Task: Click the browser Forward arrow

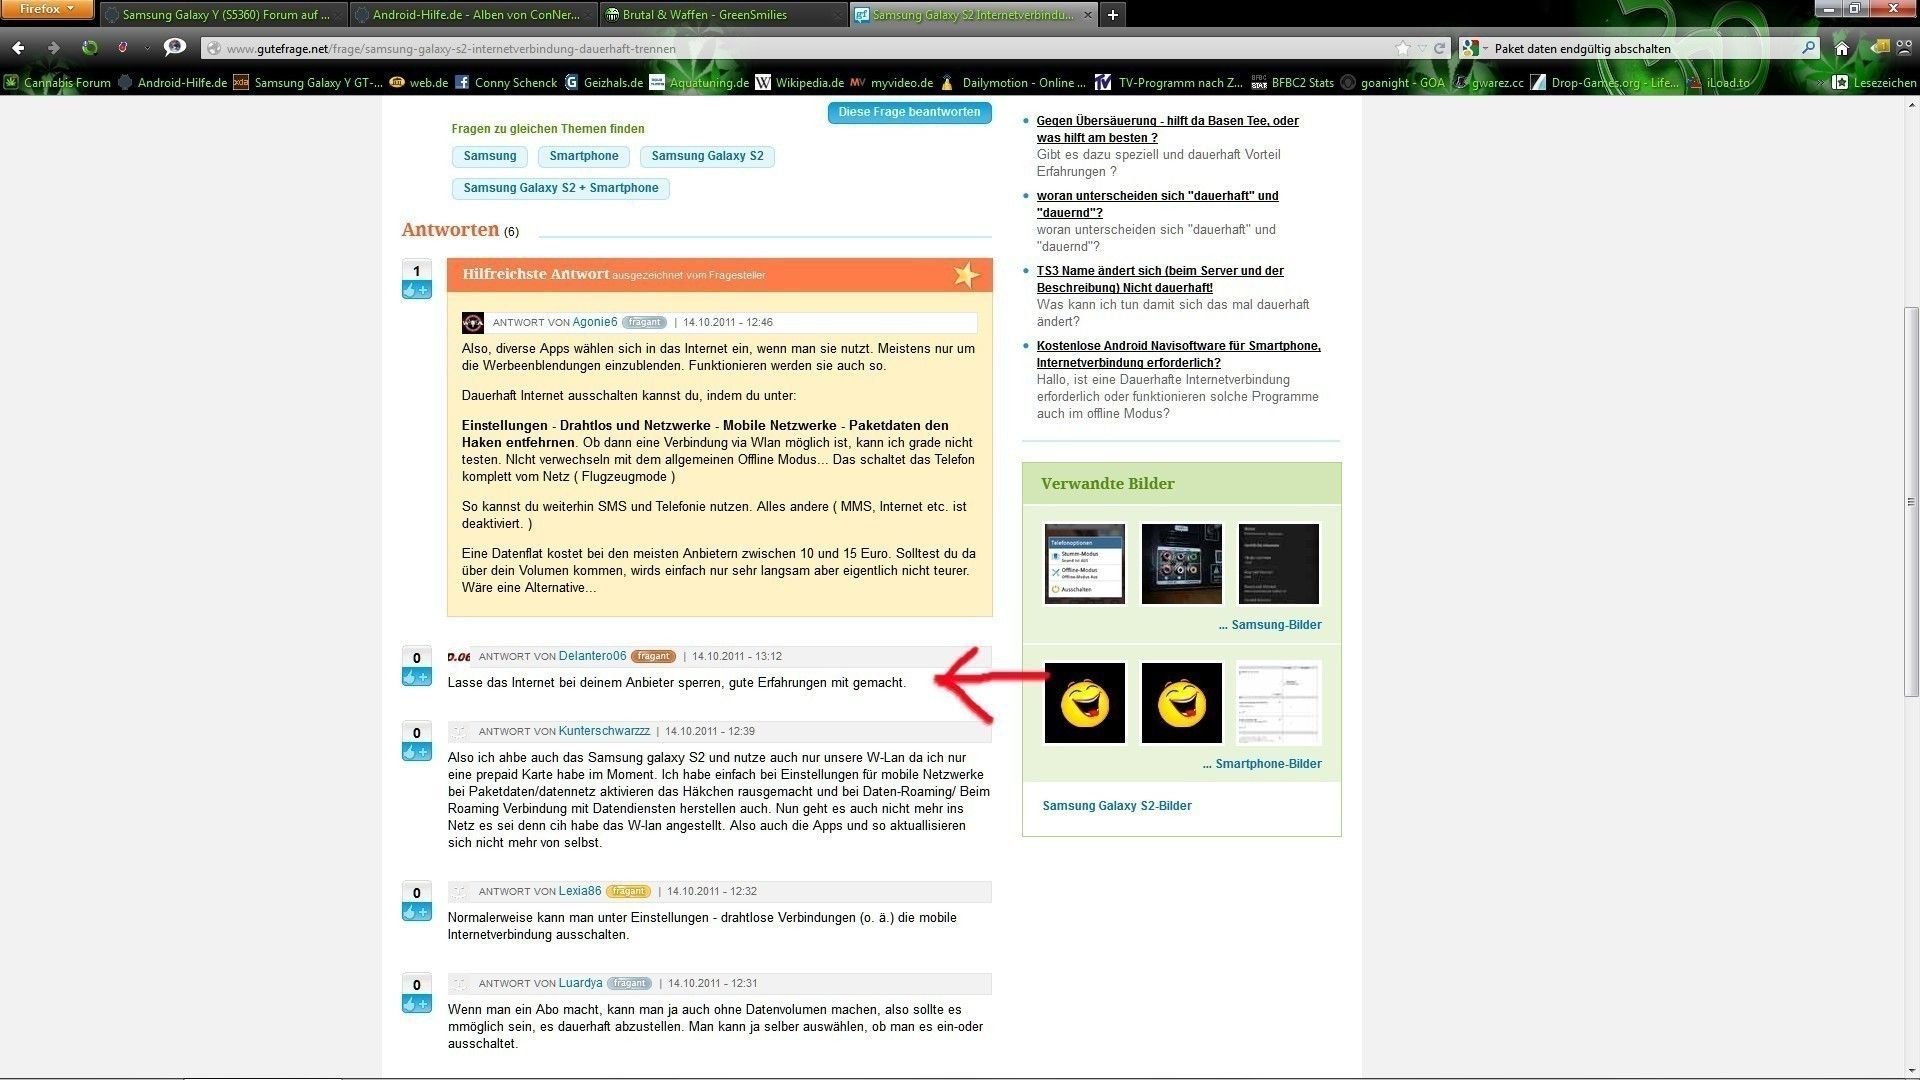Action: tap(54, 48)
